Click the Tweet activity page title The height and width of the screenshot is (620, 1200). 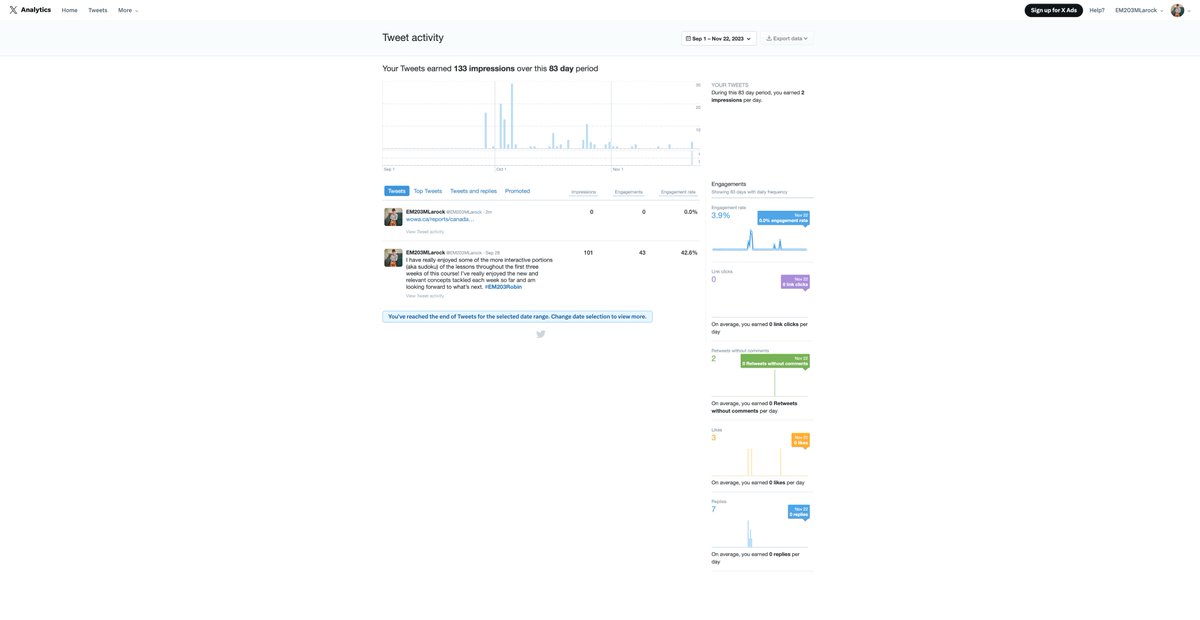pos(413,38)
